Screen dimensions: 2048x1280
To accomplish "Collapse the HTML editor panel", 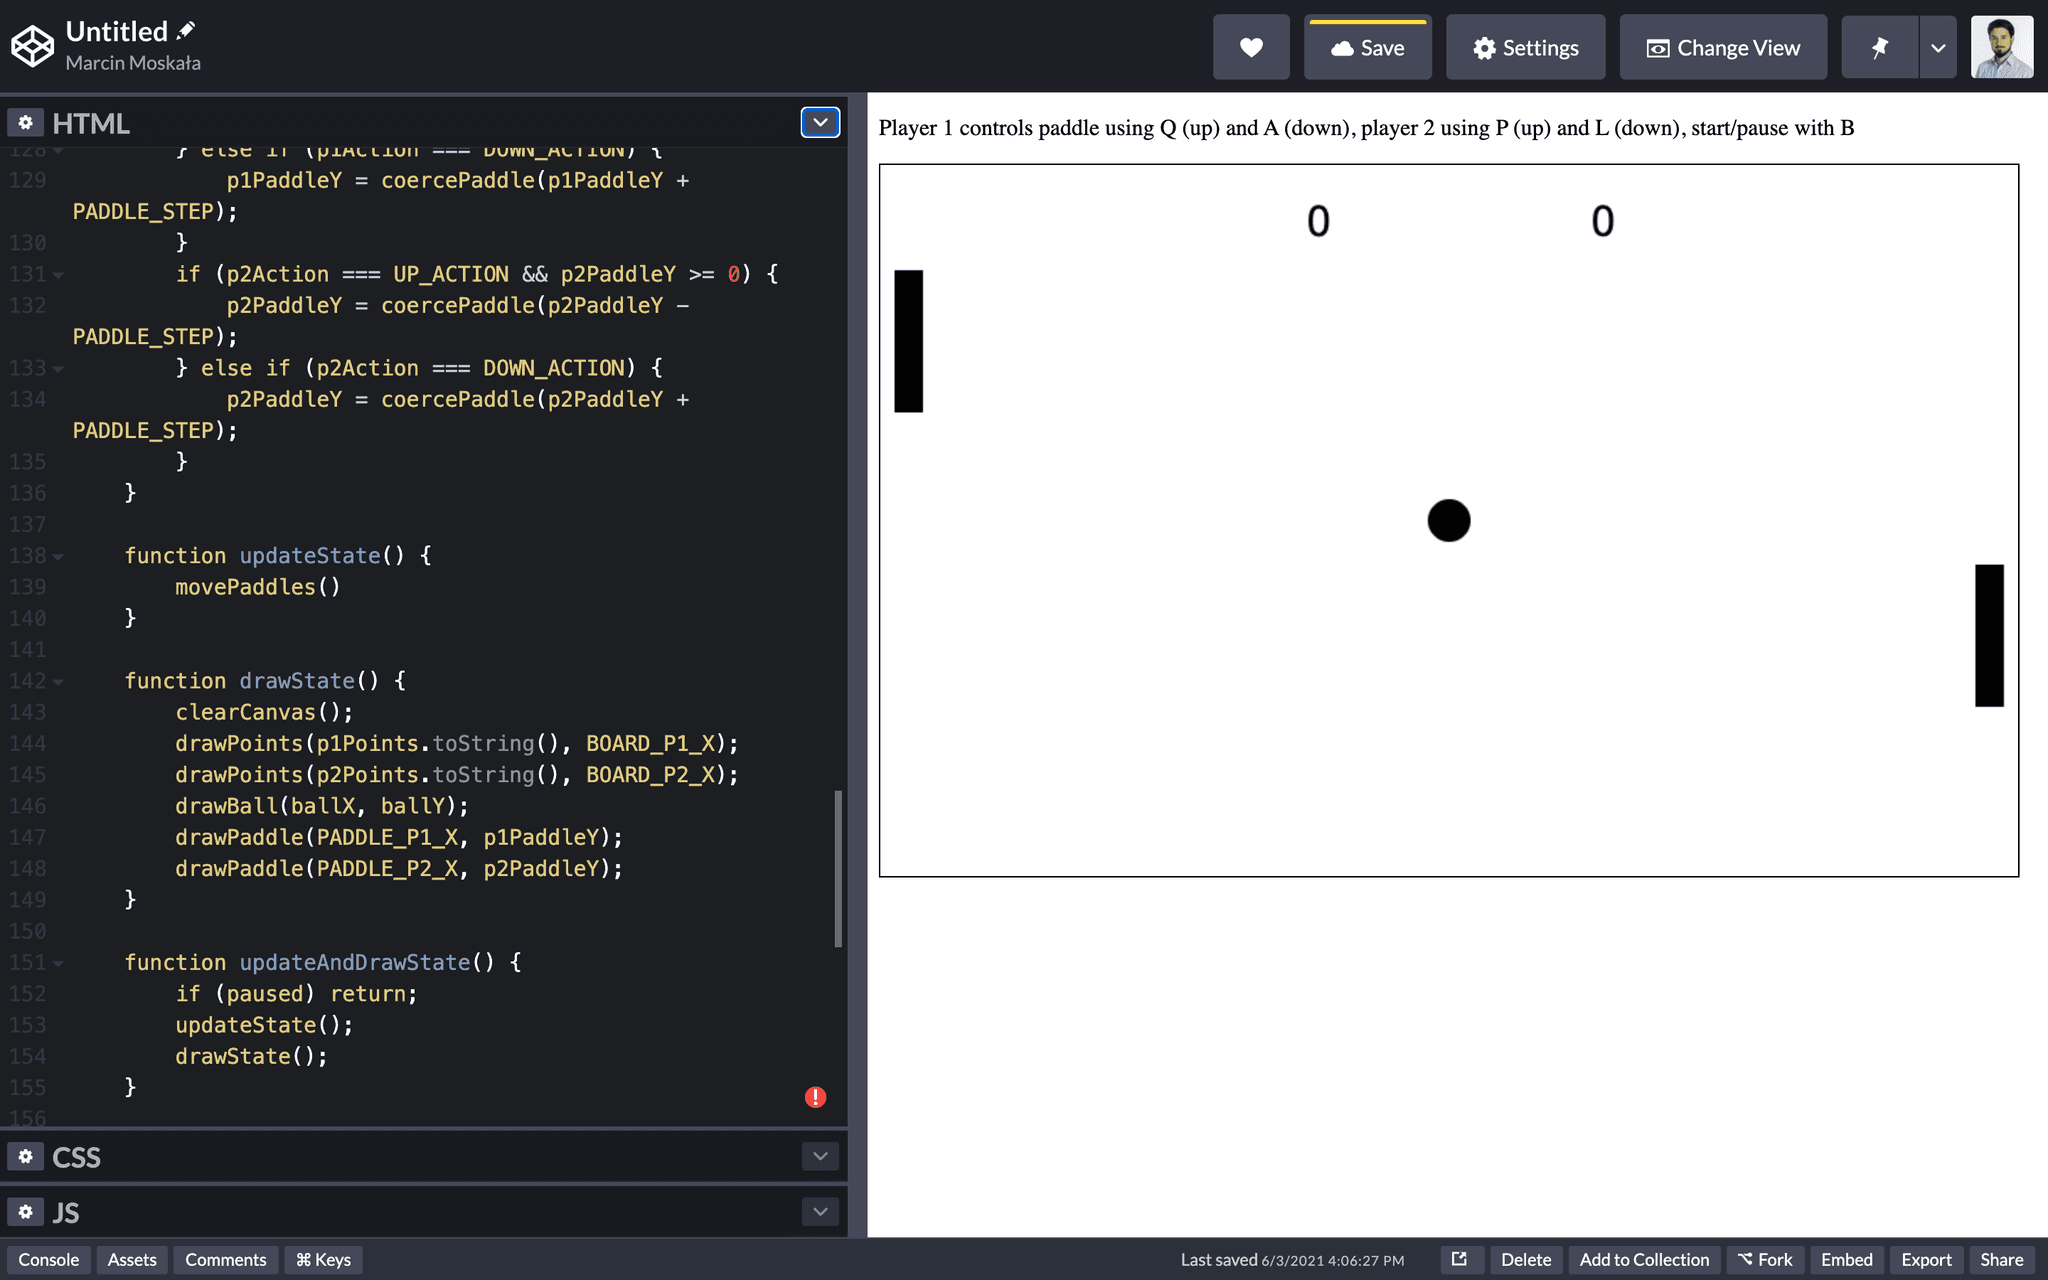I will 819,122.
